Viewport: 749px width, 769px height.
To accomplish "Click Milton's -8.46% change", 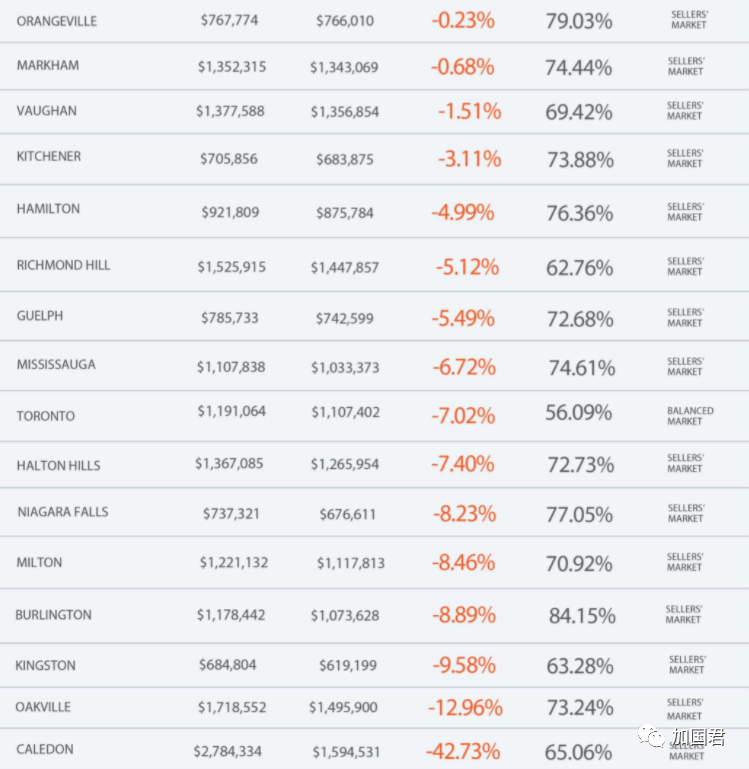I will 464,563.
